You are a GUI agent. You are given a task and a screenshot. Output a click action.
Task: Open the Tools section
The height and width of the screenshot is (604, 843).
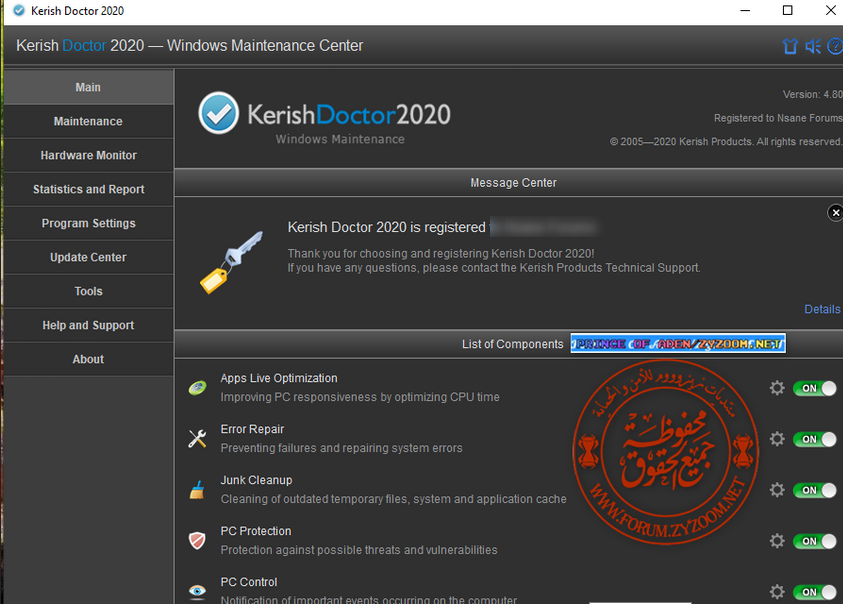(x=88, y=291)
